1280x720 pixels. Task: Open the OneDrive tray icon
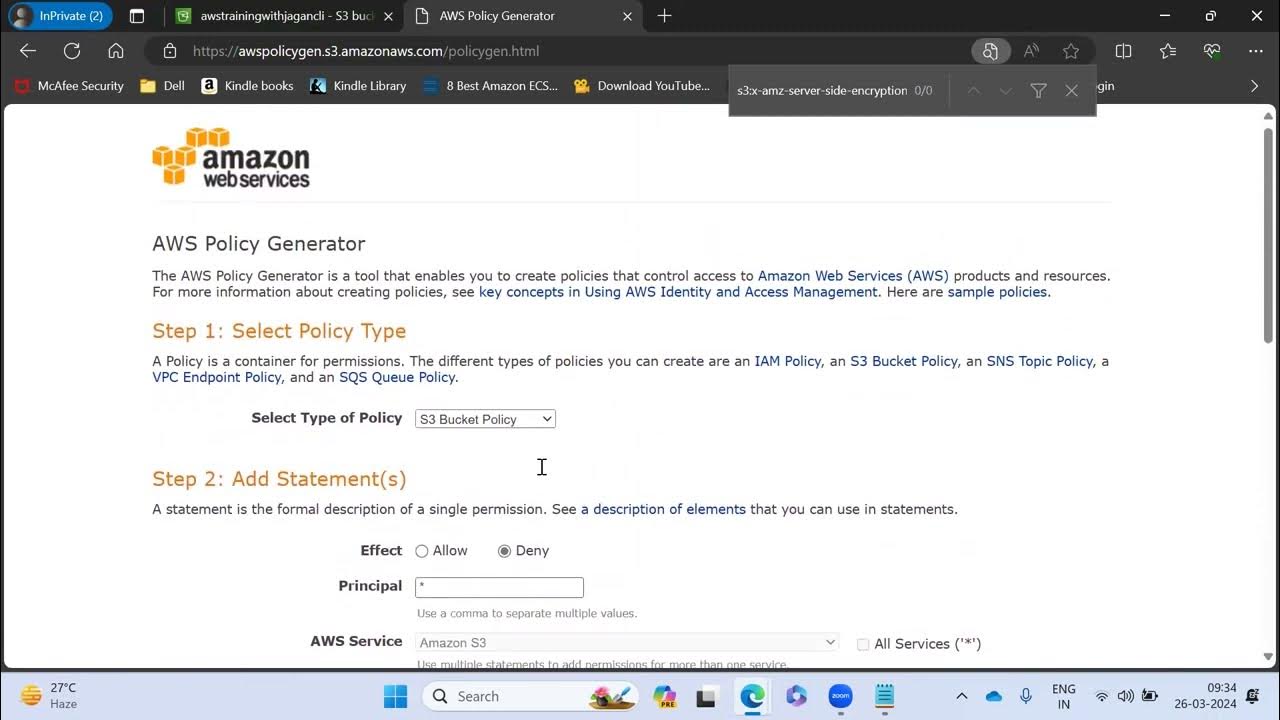pyautogui.click(x=994, y=696)
